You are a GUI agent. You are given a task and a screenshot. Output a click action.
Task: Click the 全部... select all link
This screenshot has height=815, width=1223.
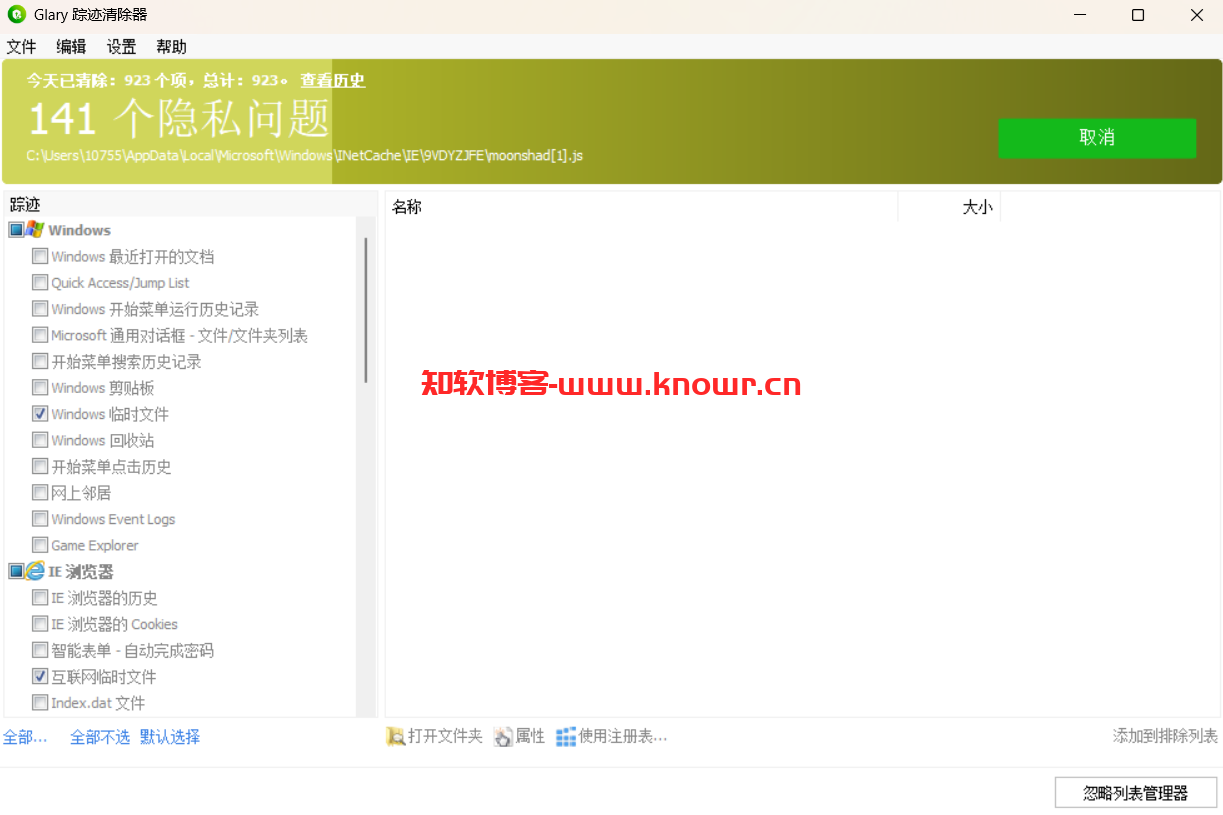tap(25, 737)
